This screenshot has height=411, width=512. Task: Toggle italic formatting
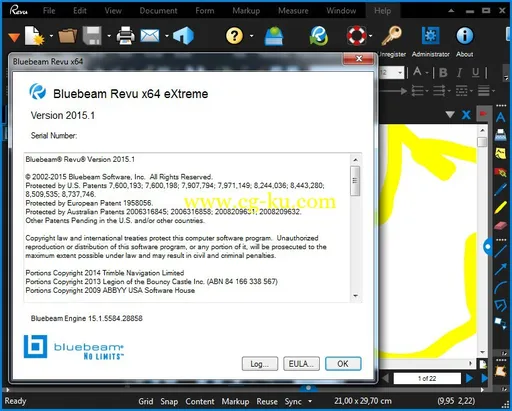[460, 72]
